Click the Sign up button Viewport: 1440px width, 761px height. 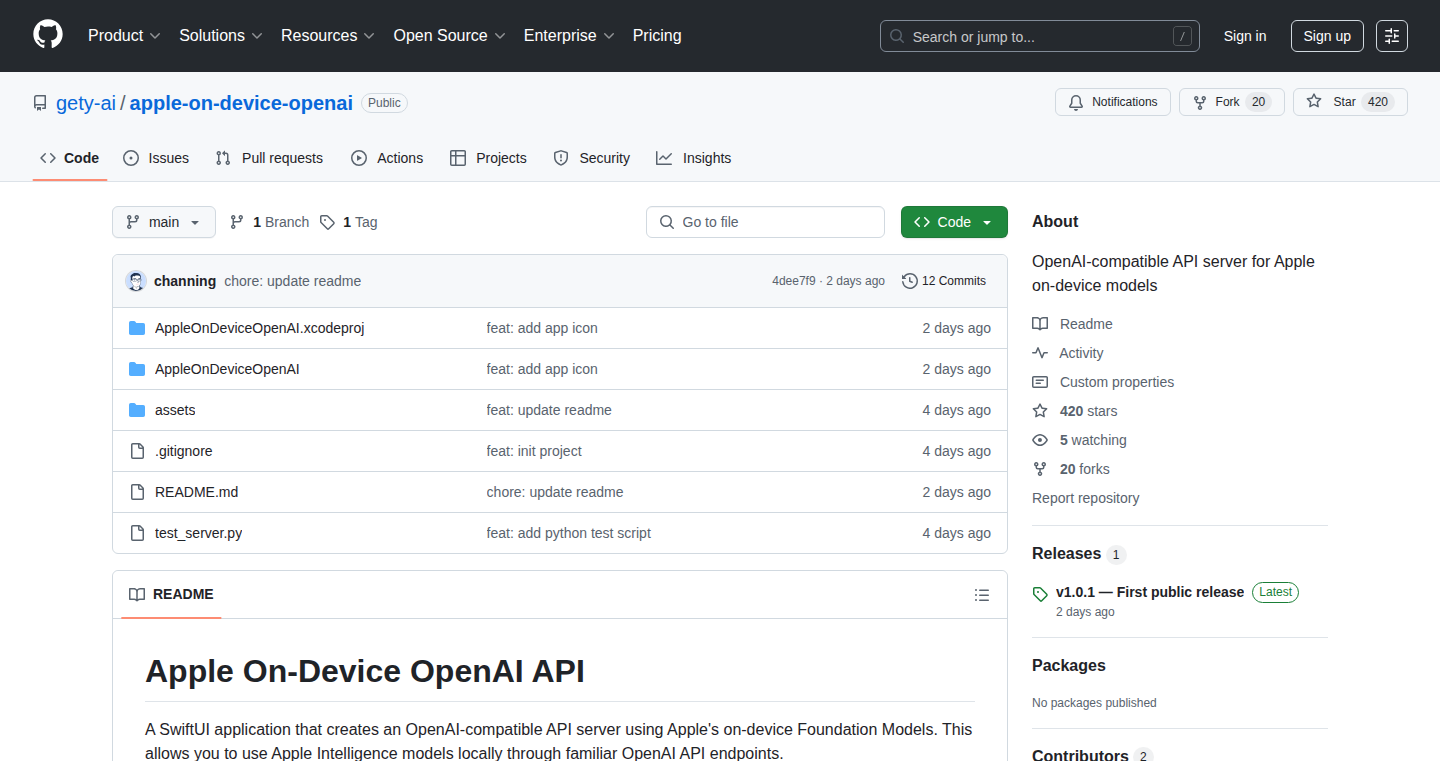click(1327, 36)
